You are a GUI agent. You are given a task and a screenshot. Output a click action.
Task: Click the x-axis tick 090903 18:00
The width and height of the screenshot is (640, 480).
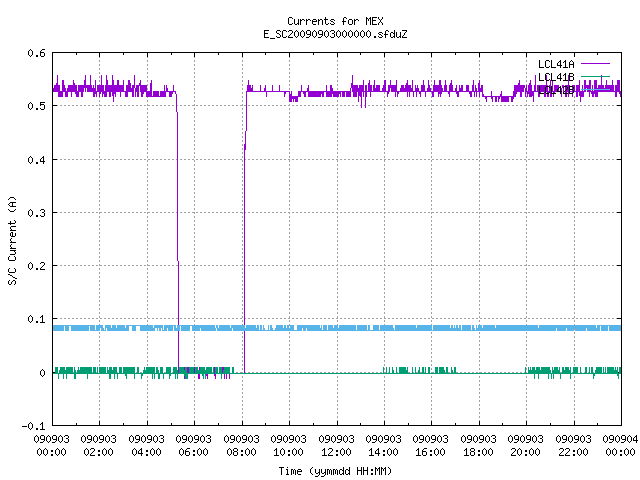click(x=478, y=446)
